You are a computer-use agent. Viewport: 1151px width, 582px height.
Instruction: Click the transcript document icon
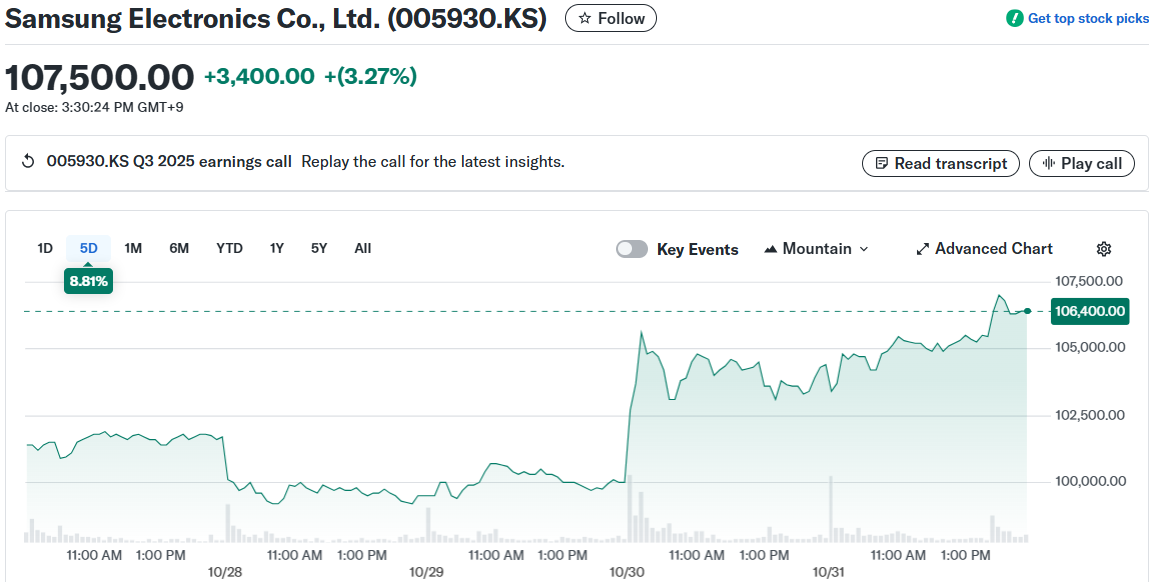(x=881, y=163)
